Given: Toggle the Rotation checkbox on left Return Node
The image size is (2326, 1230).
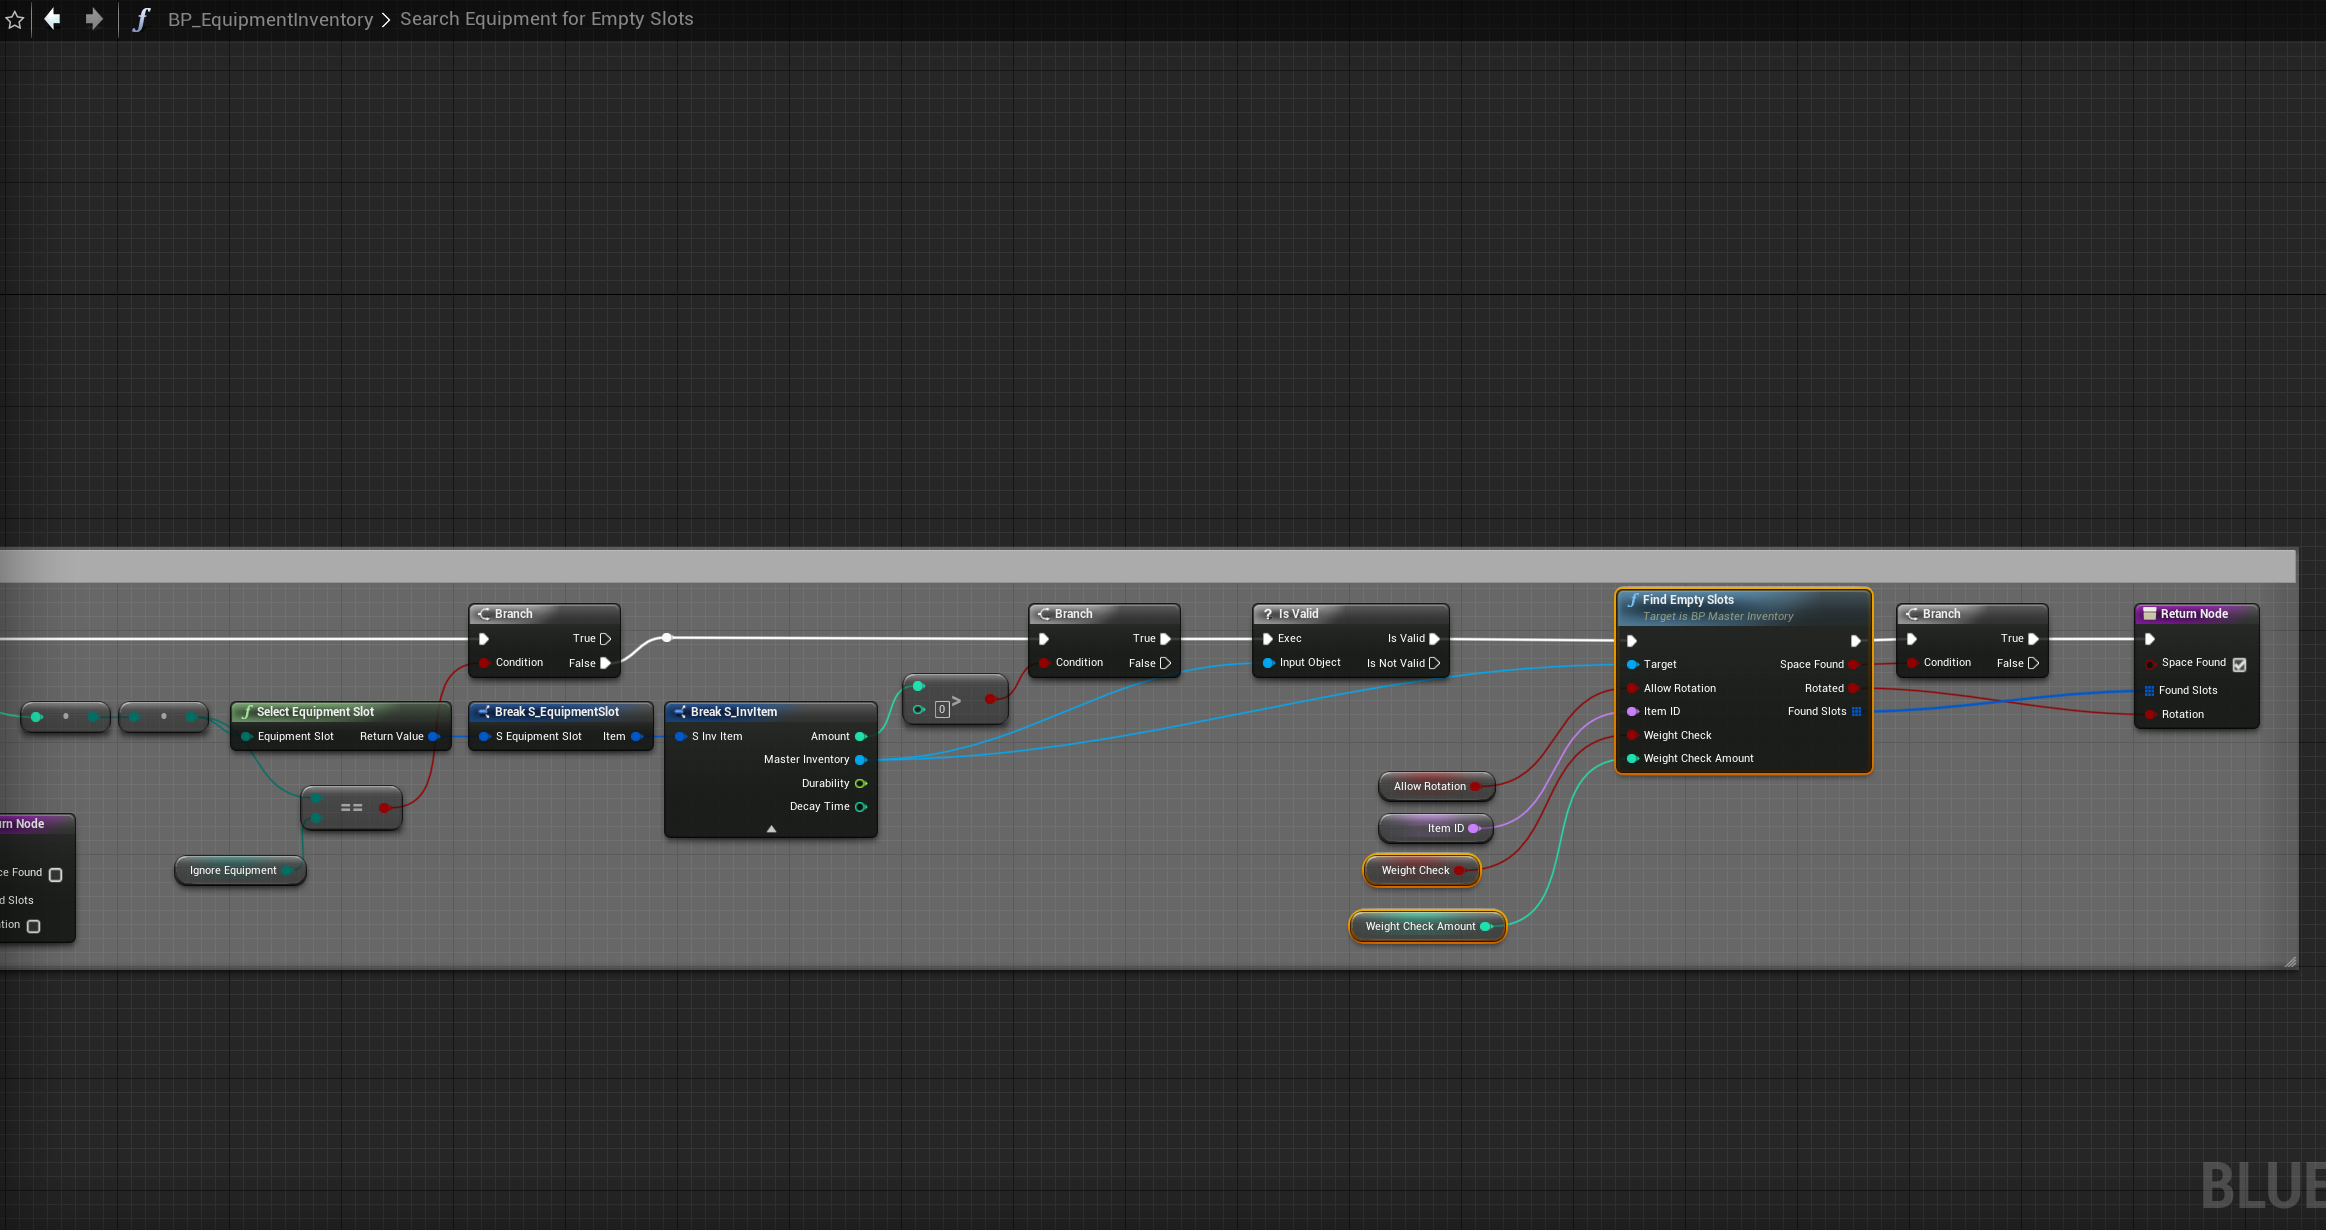Looking at the screenshot, I should pos(34,926).
